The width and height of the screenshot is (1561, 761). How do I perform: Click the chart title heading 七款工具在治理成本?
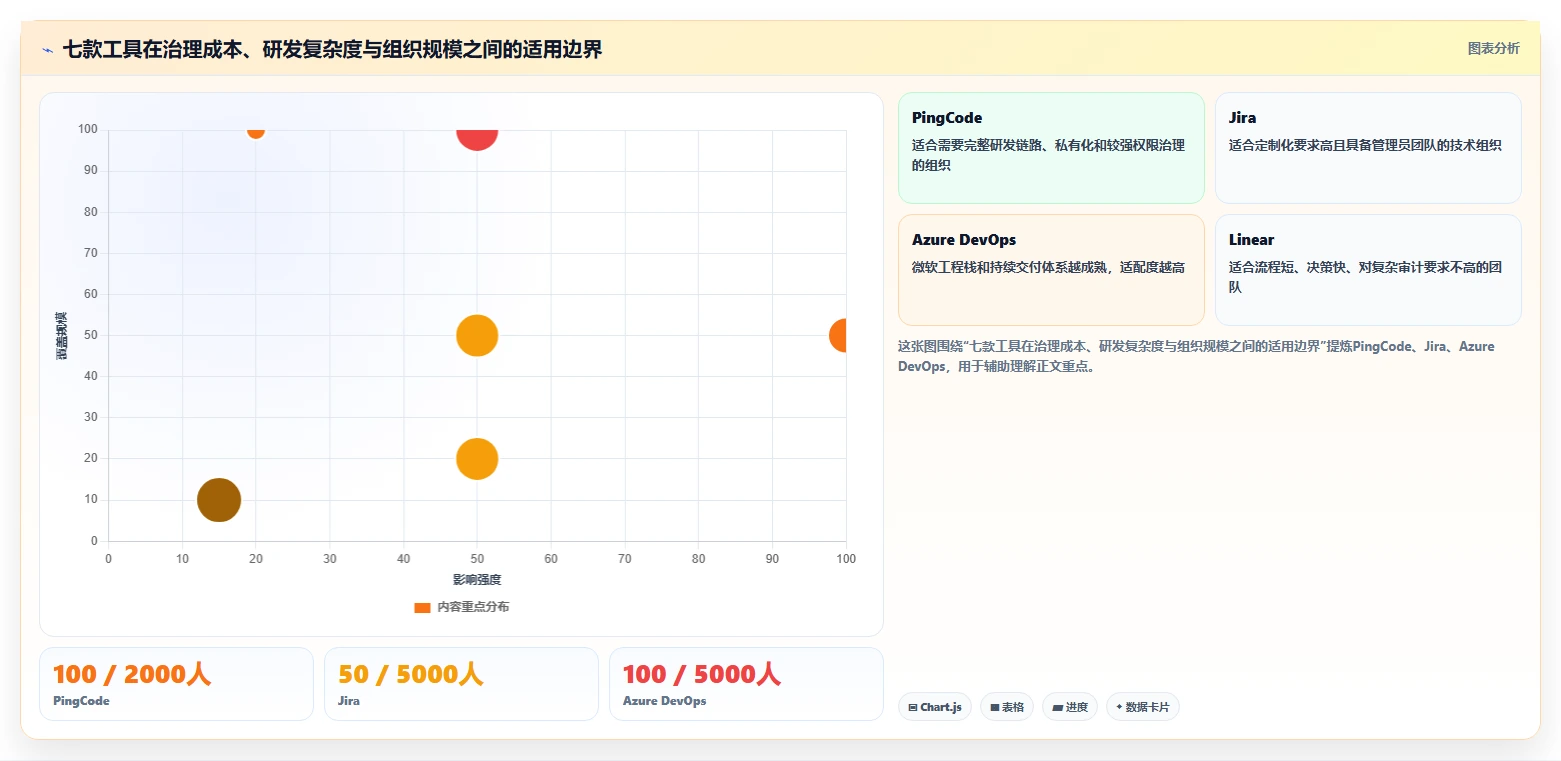pos(333,49)
